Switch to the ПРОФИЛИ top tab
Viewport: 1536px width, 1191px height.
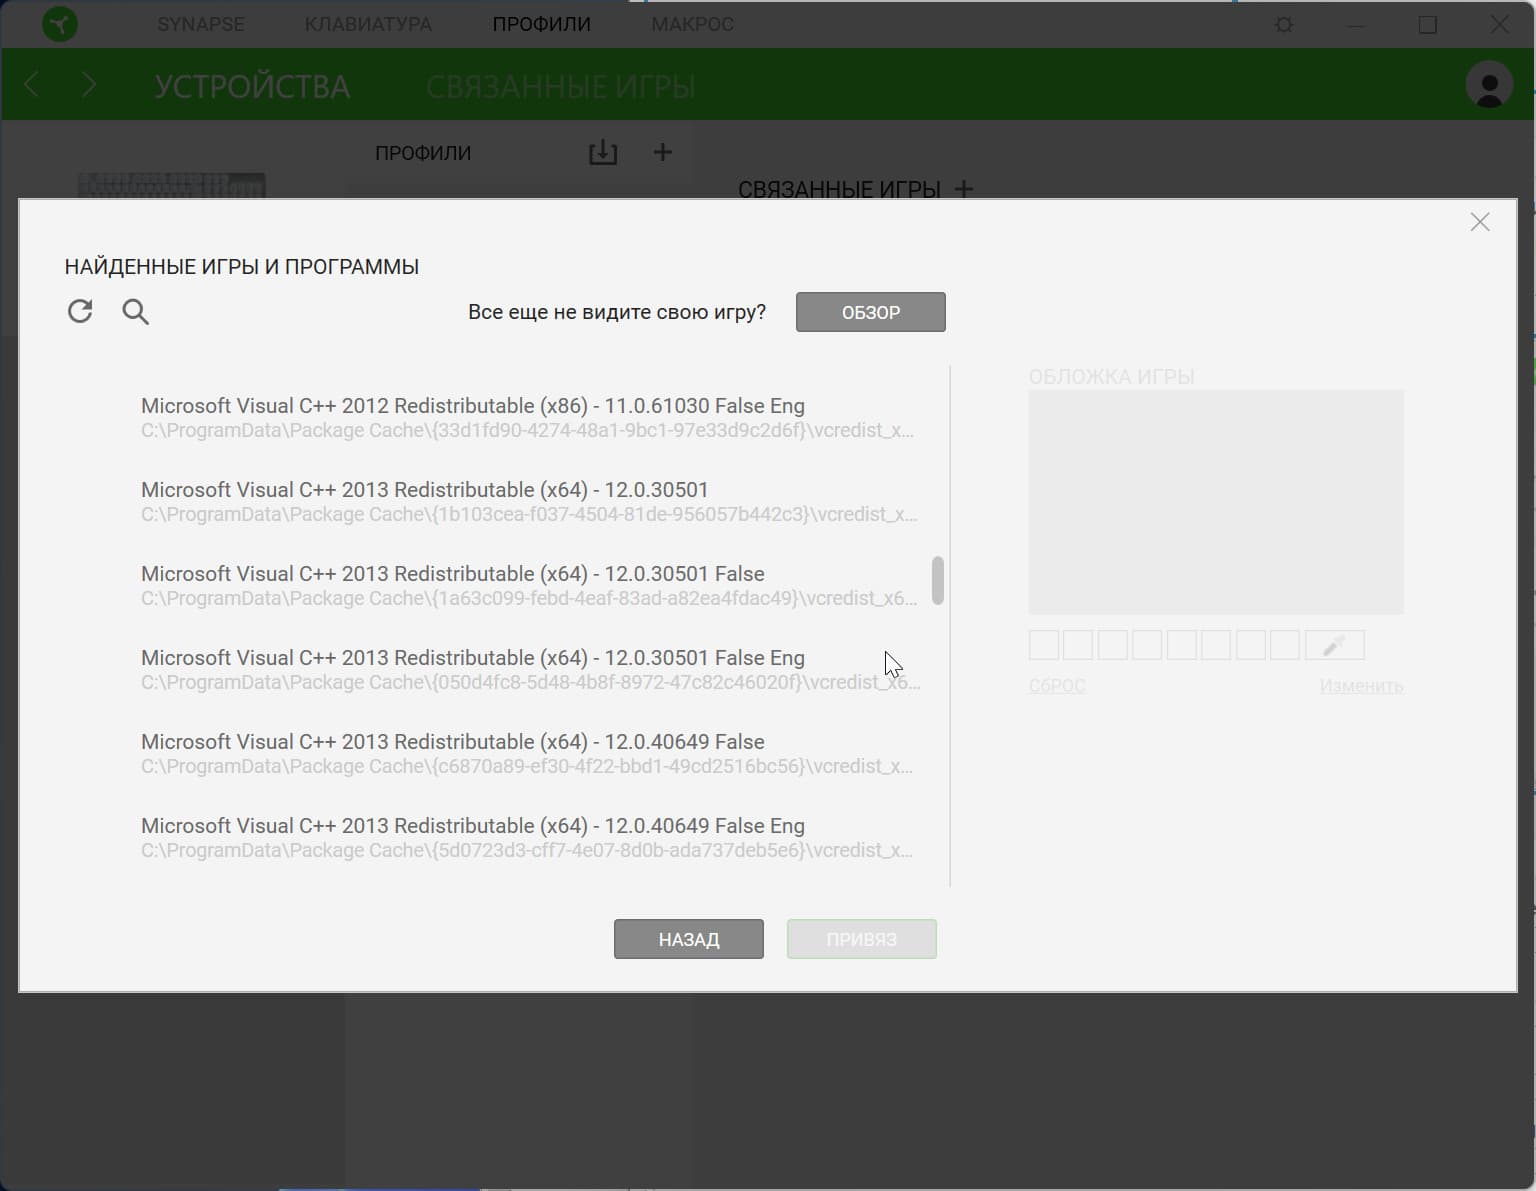pos(542,24)
